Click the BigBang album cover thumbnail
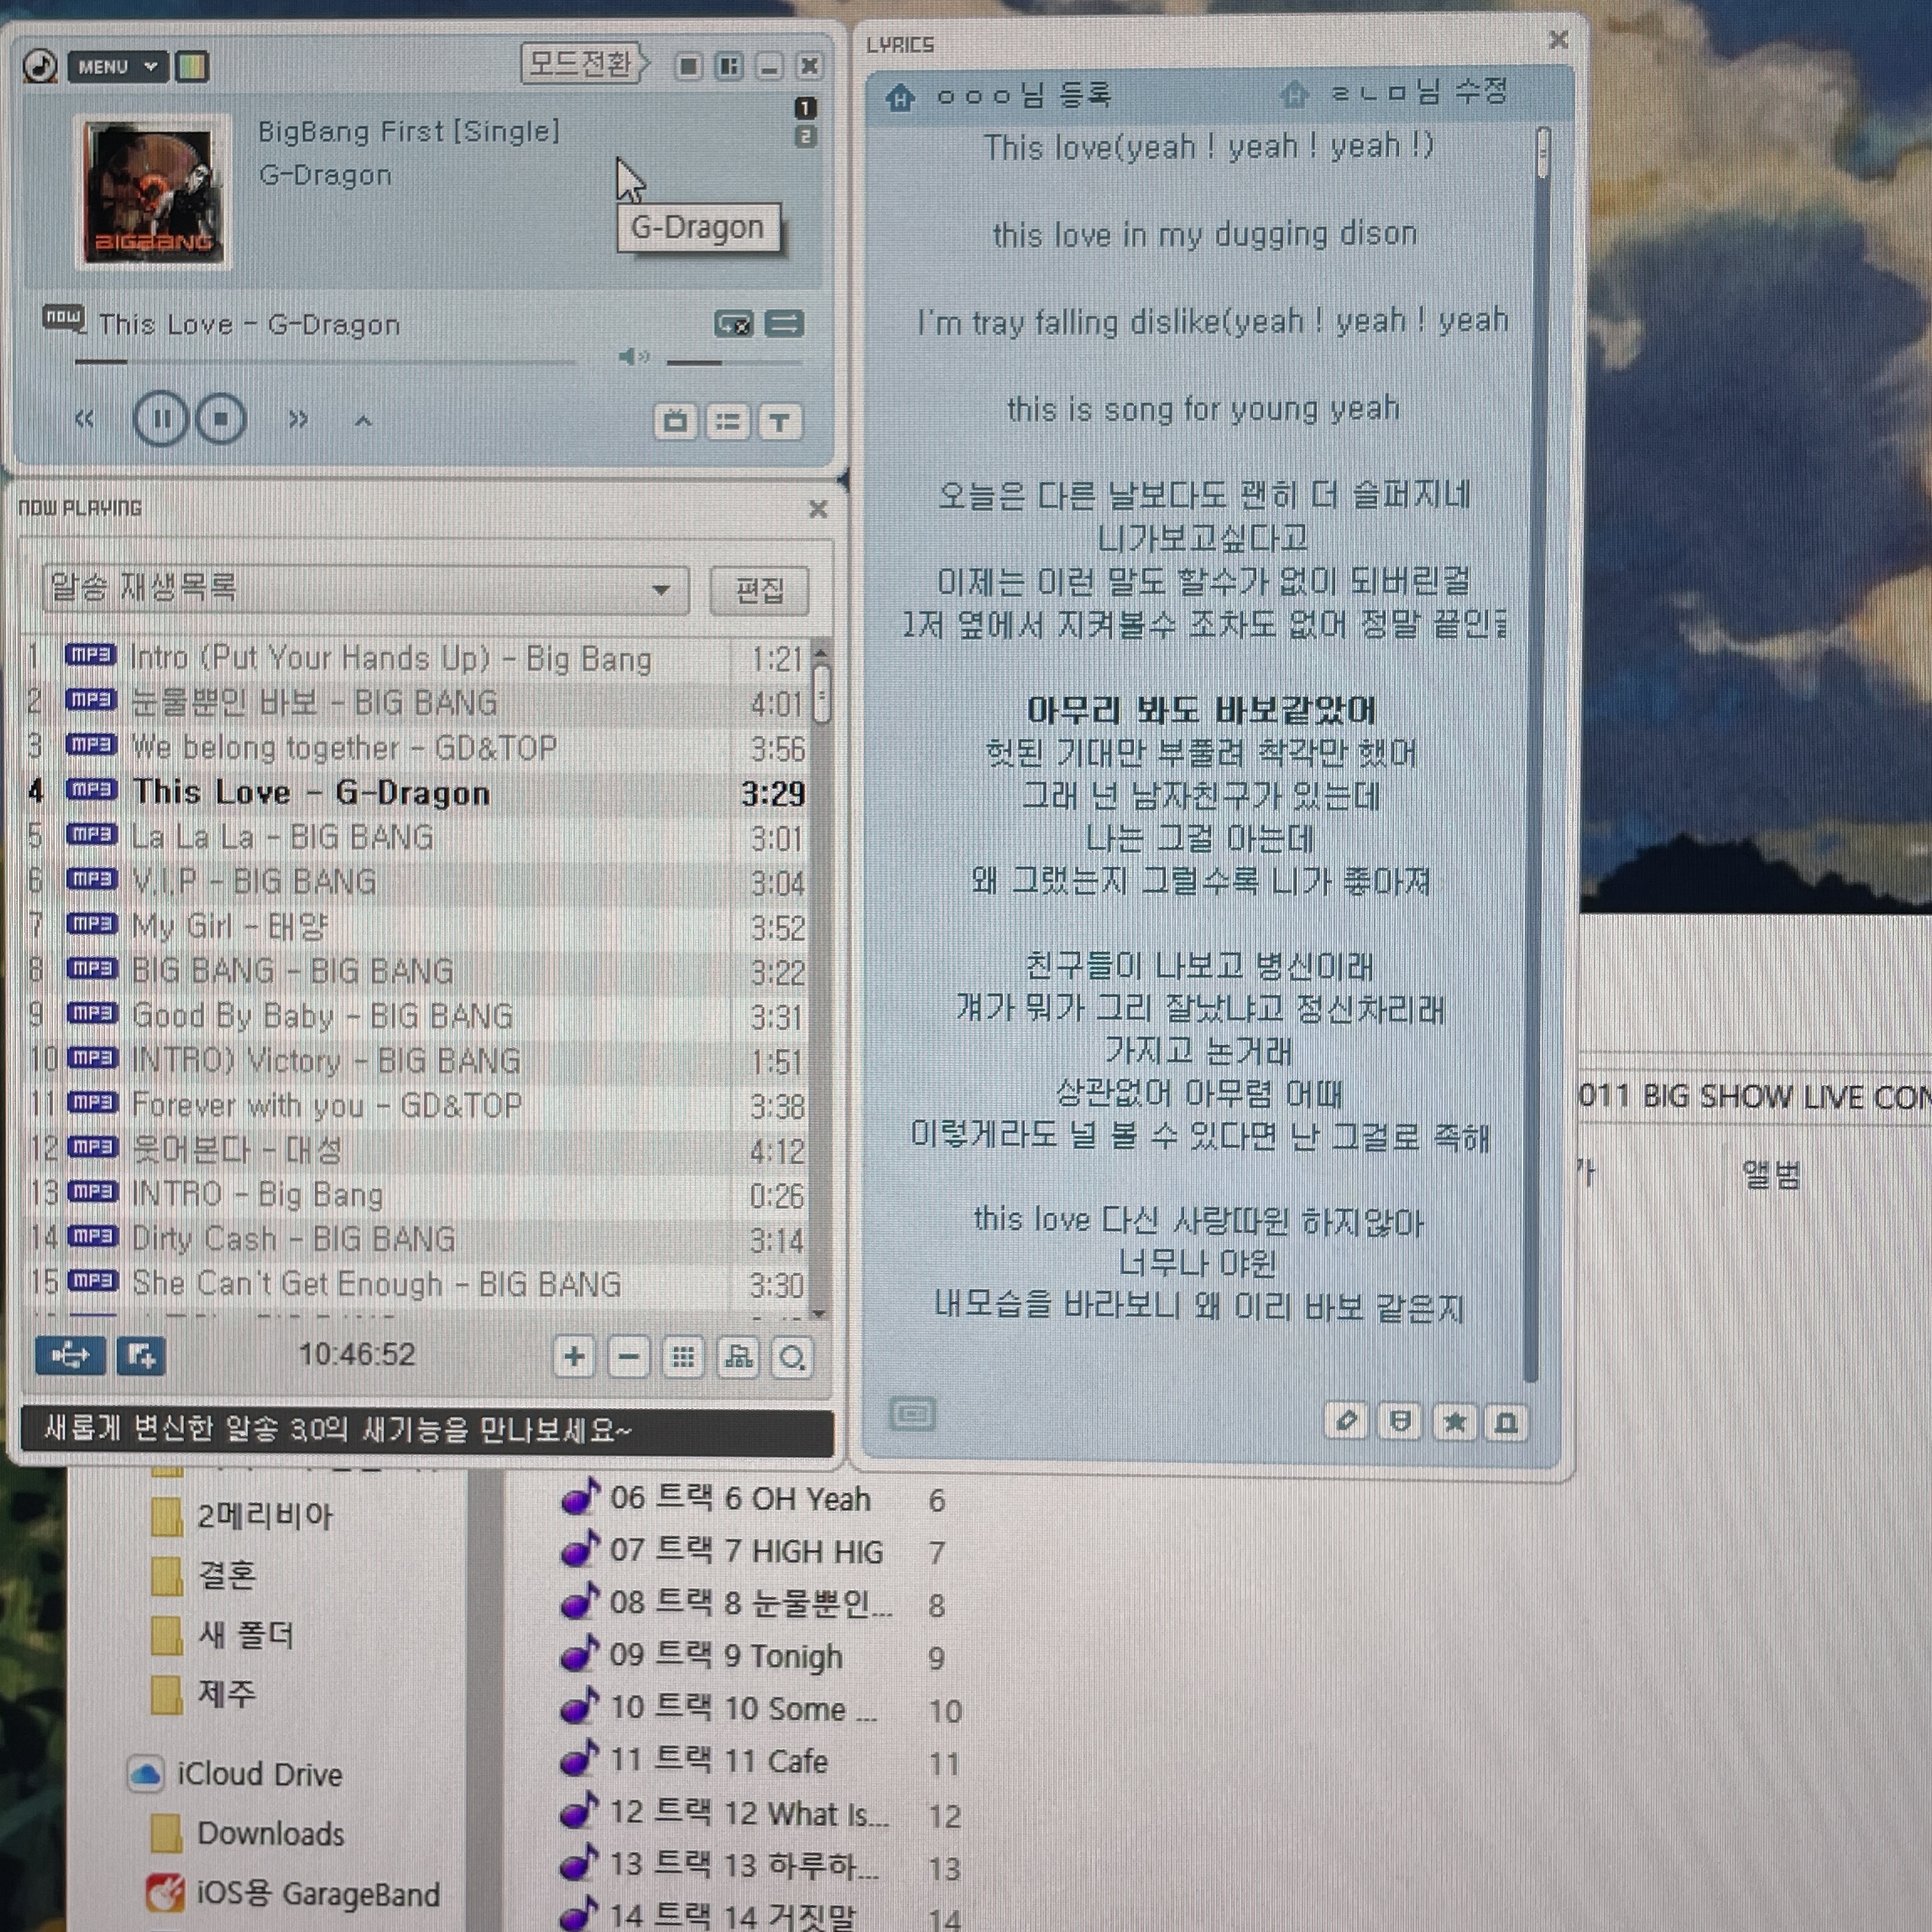 point(153,192)
